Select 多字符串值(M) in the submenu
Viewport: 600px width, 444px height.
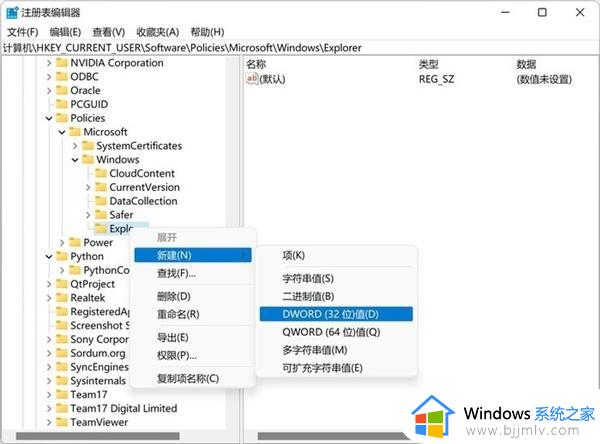pos(336,350)
